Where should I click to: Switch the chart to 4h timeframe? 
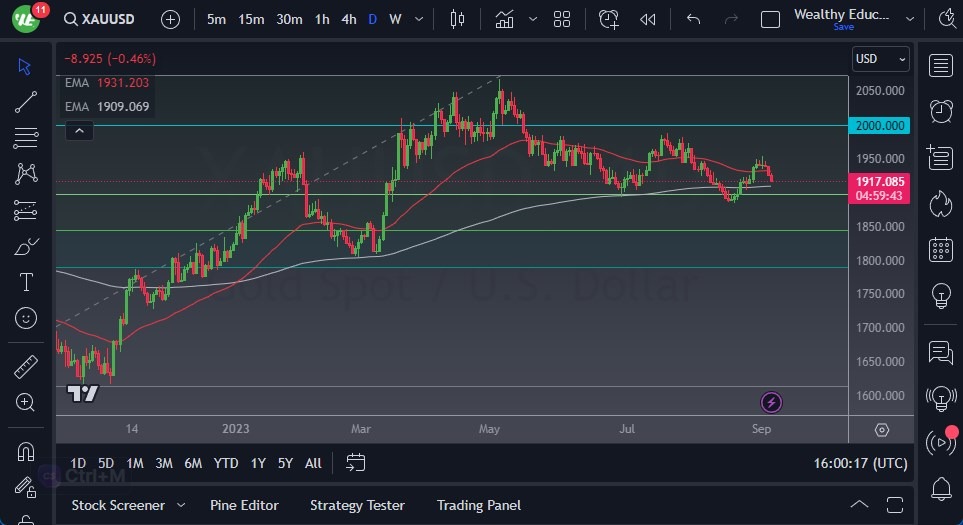348,19
